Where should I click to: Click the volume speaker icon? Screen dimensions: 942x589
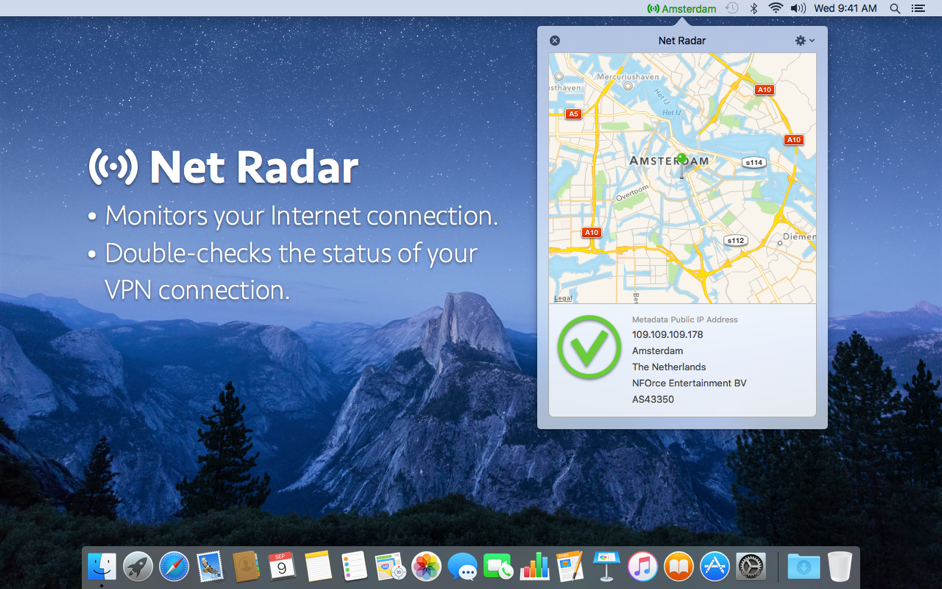pos(798,8)
